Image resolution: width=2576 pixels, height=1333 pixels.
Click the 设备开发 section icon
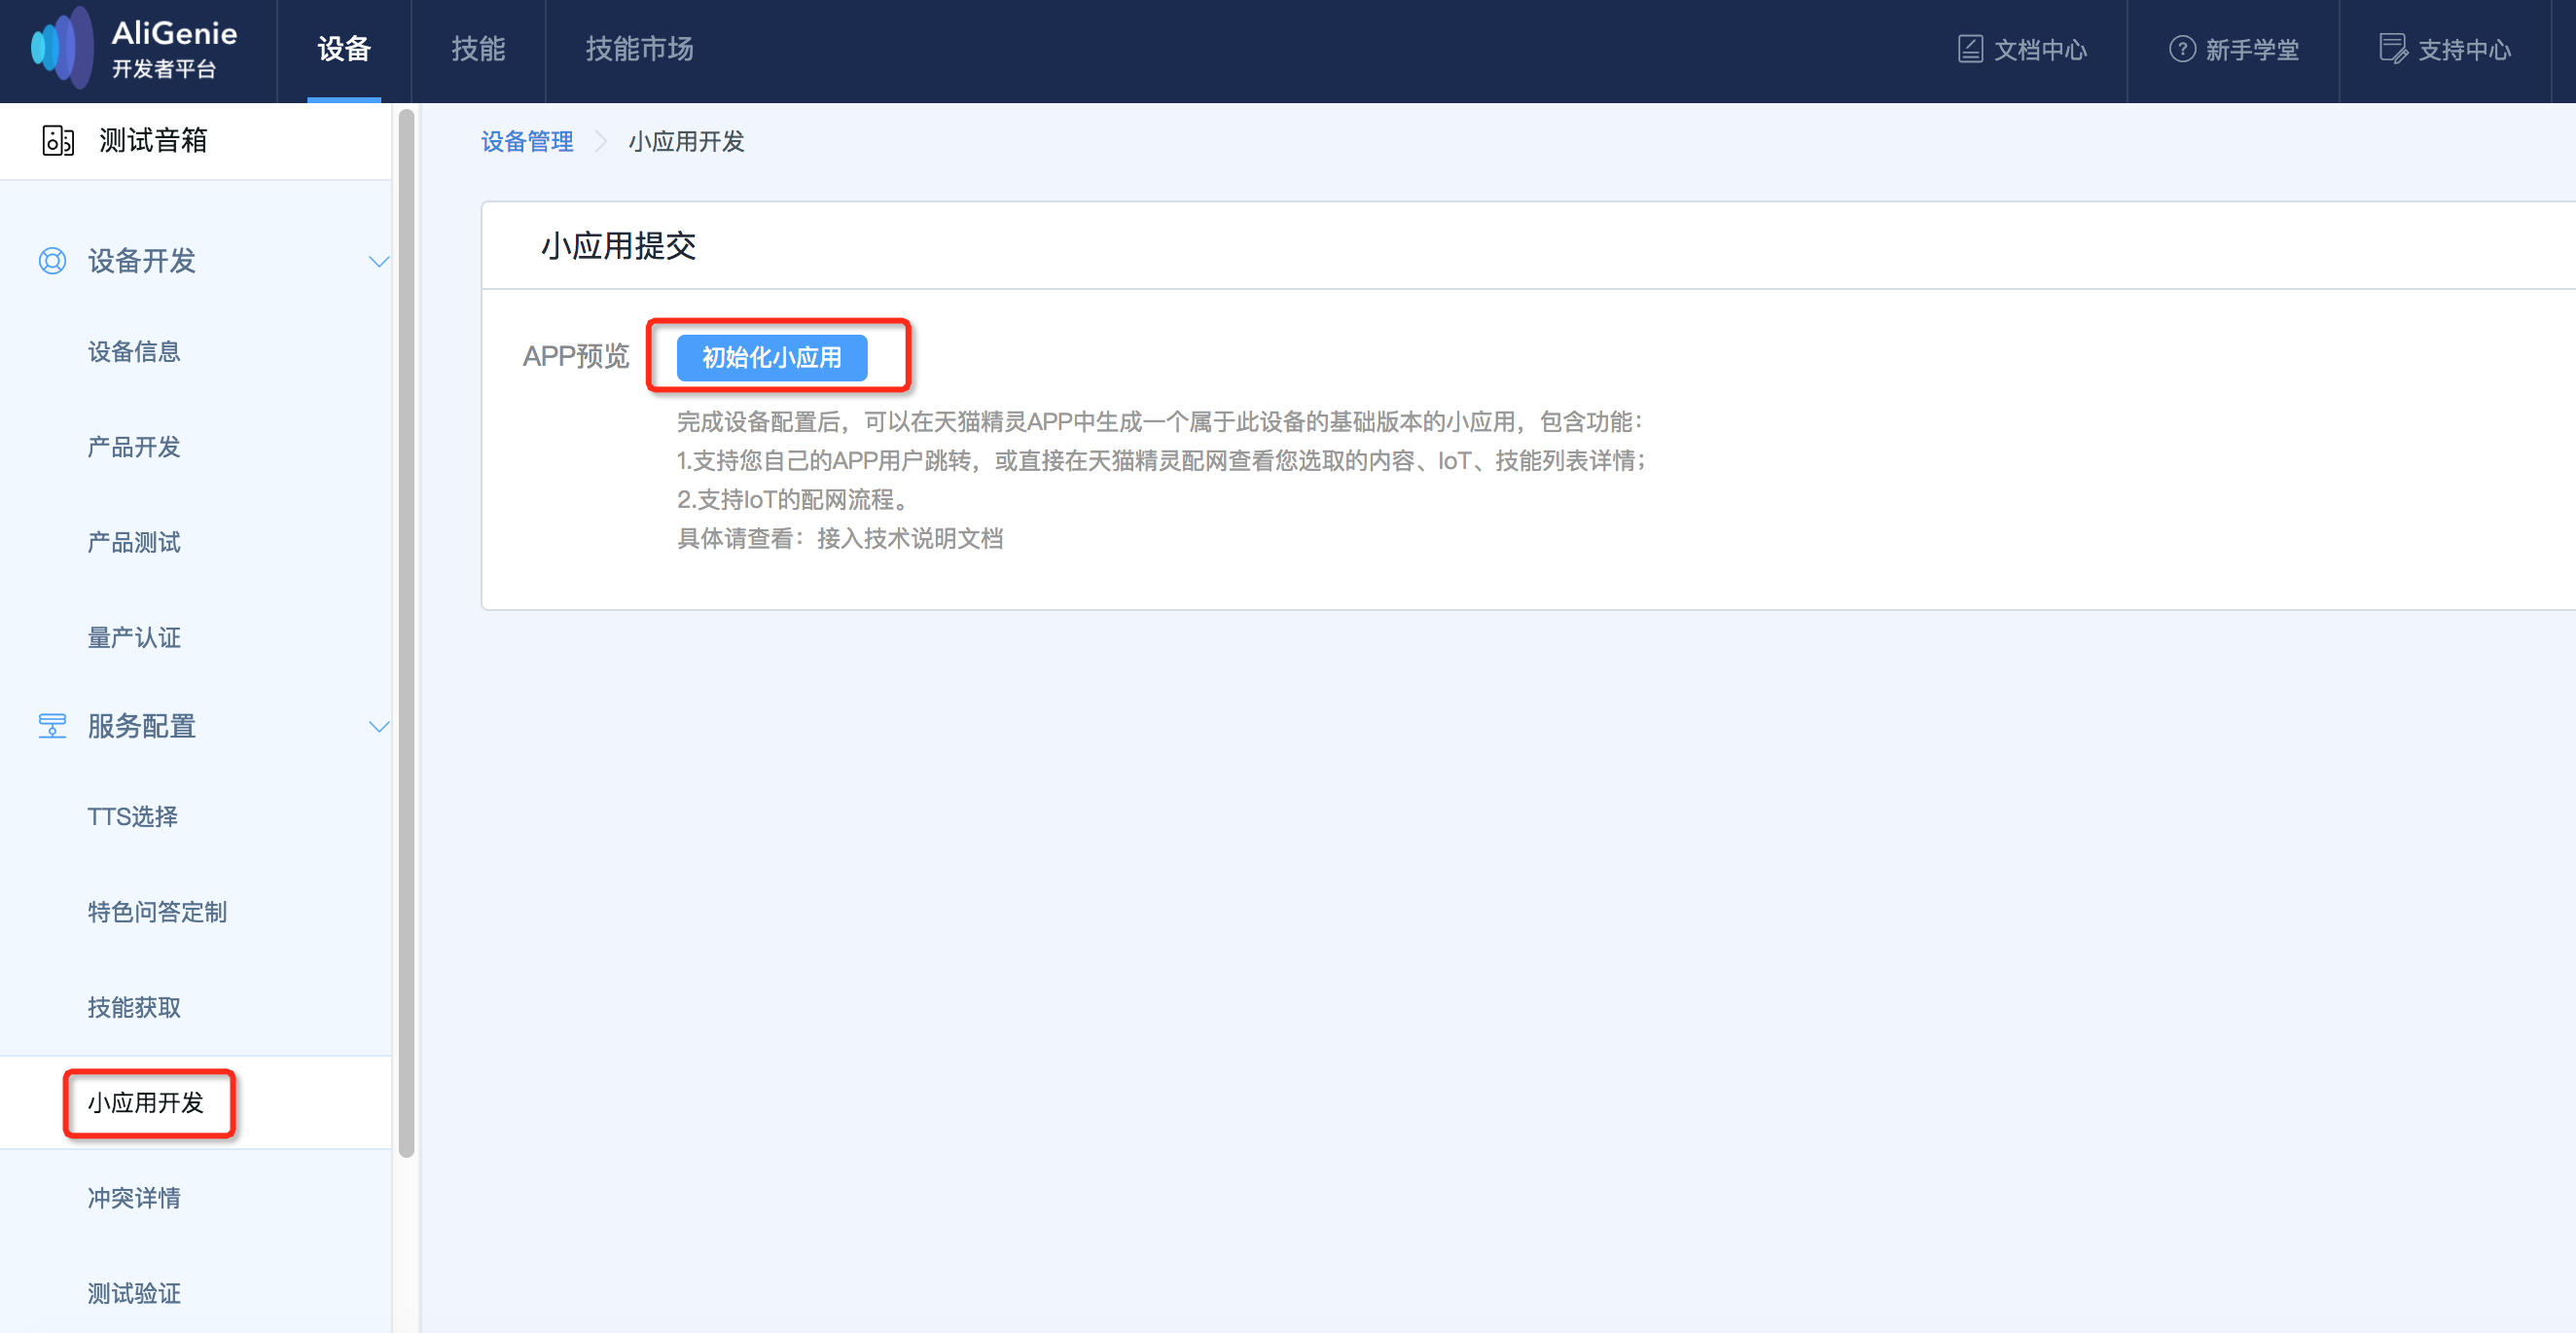(52, 261)
